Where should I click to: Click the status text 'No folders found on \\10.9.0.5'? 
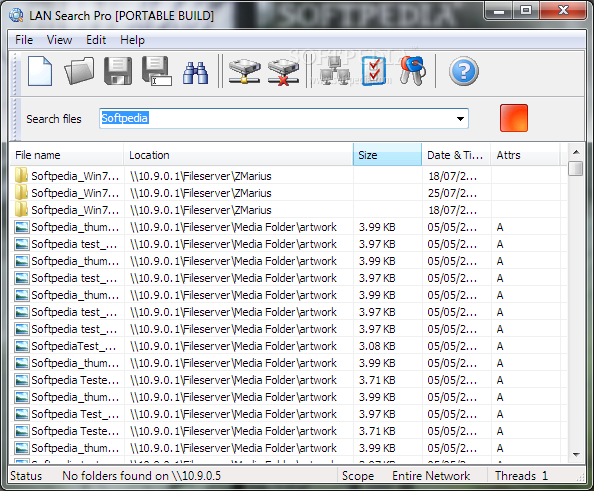click(x=142, y=476)
